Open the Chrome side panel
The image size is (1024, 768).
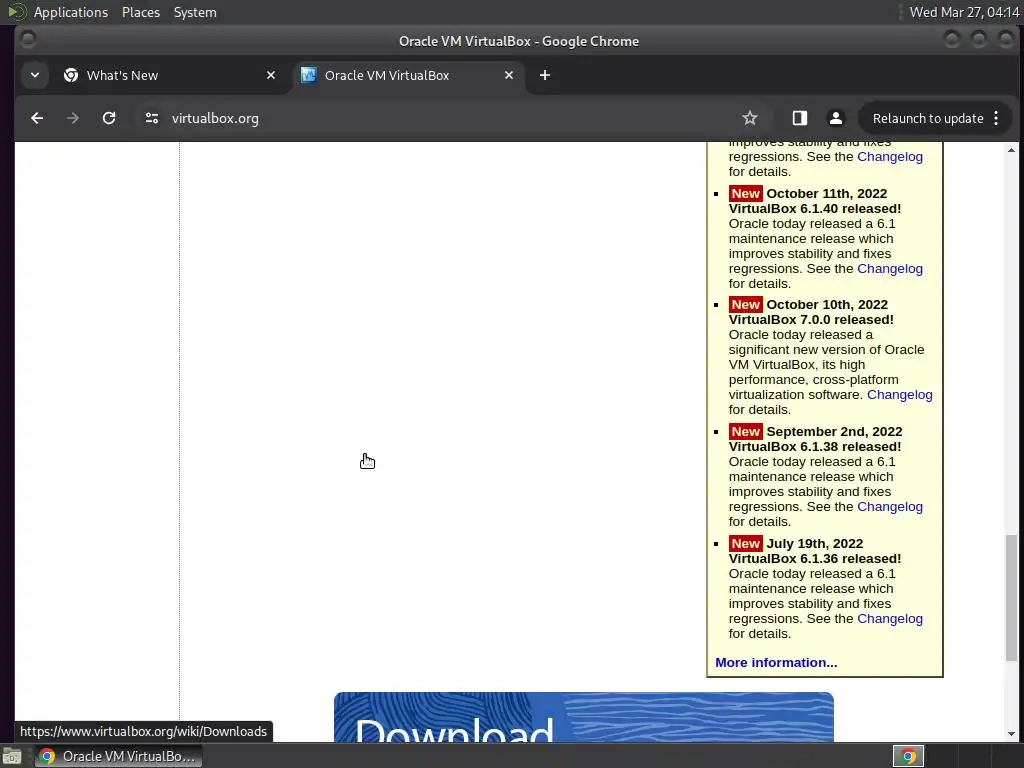tap(799, 118)
